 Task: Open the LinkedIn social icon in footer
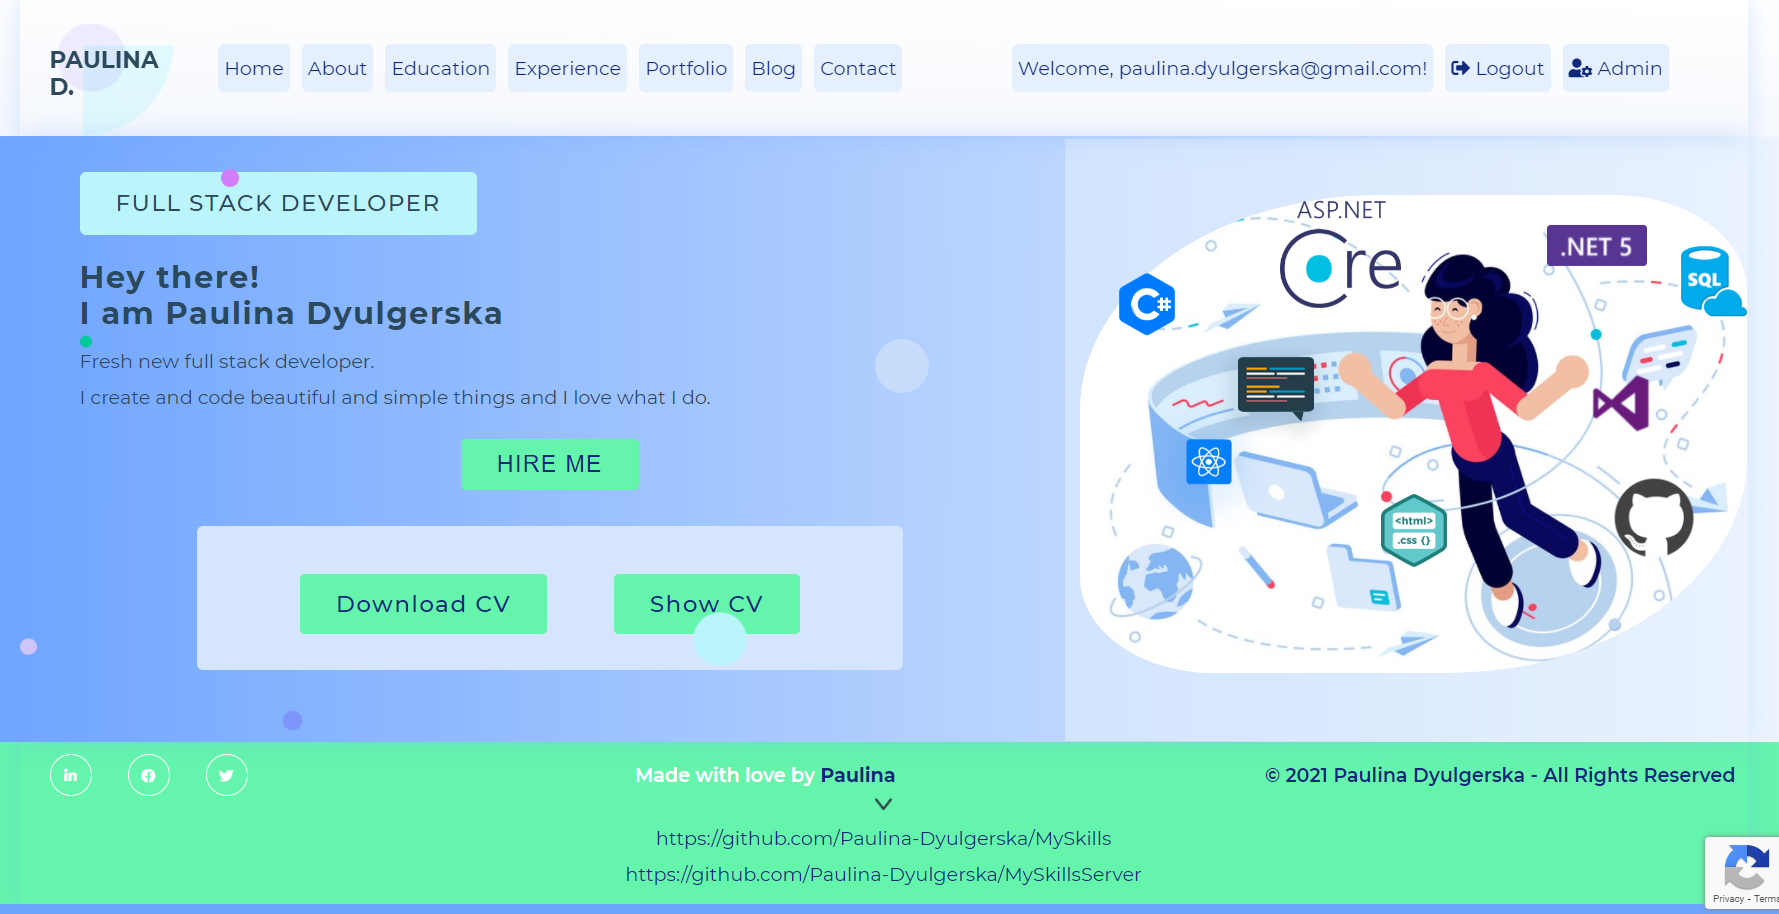pyautogui.click(x=71, y=775)
